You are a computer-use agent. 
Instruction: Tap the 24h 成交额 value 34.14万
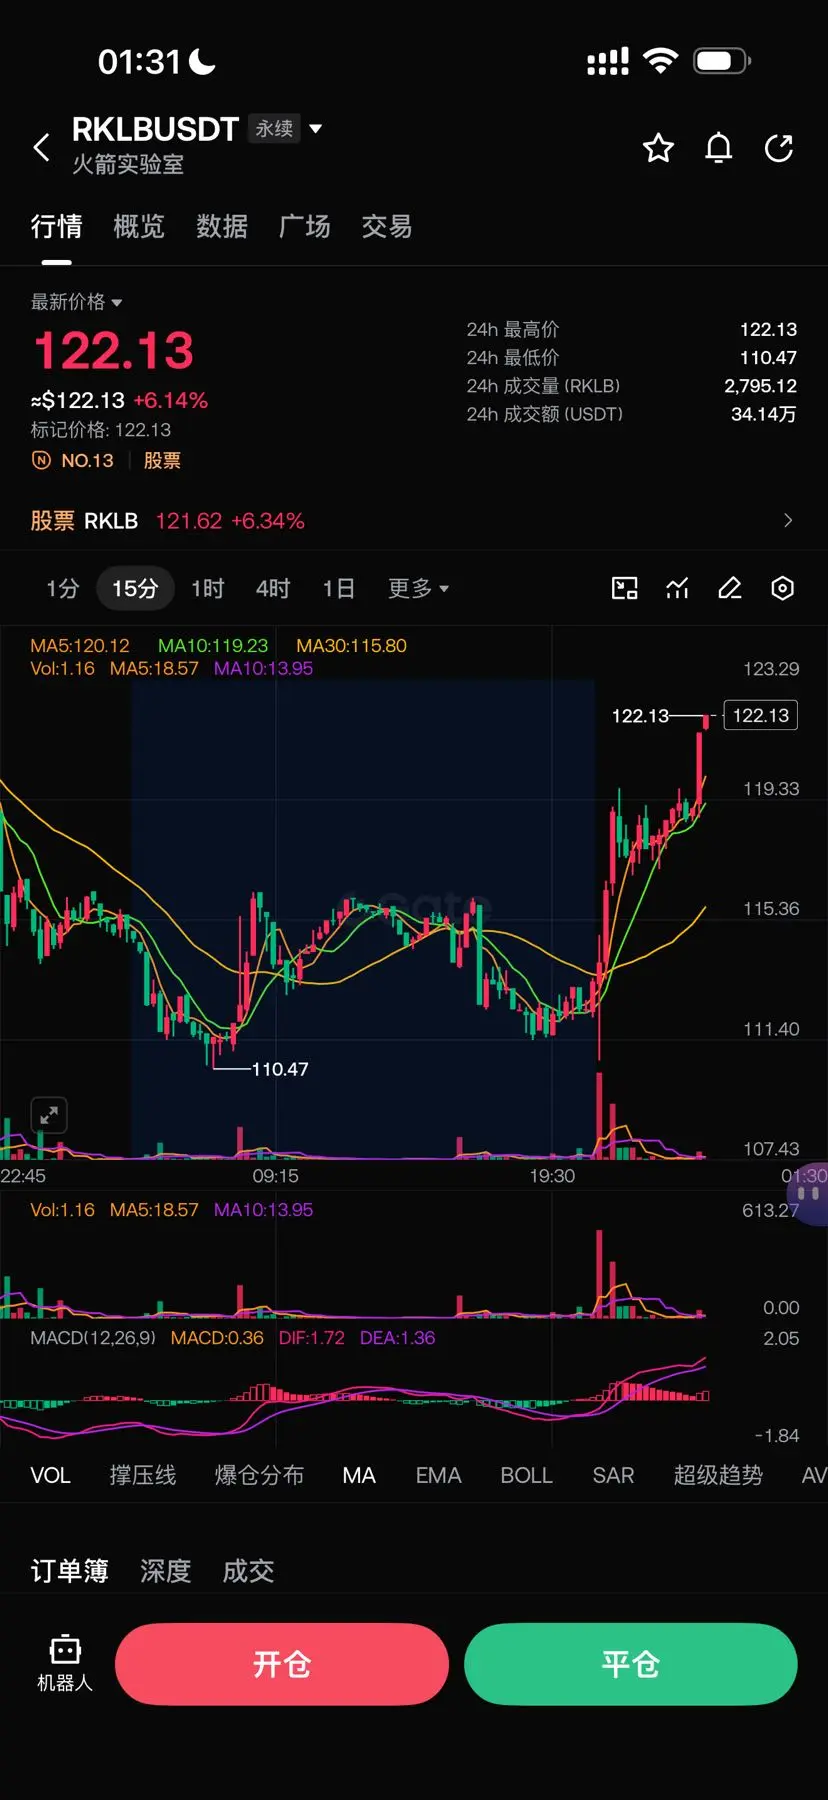764,413
